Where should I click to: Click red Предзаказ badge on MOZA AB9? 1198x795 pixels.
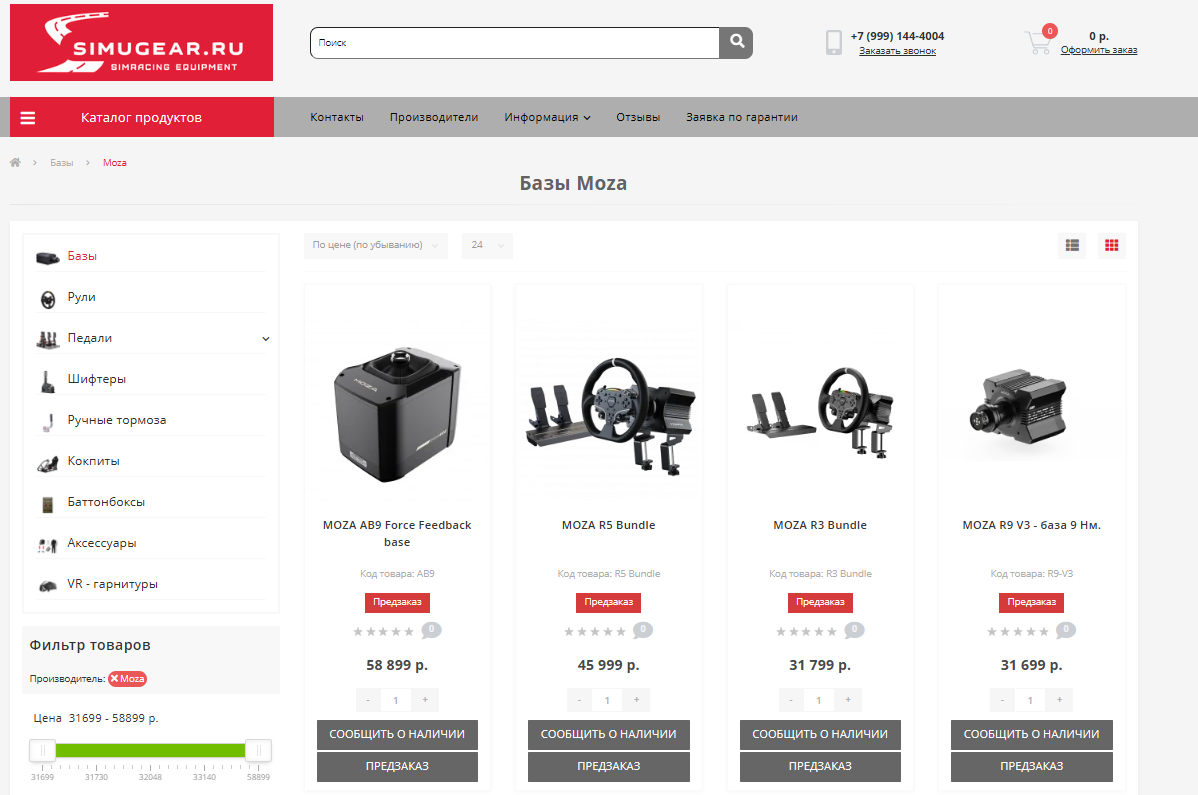pos(397,603)
